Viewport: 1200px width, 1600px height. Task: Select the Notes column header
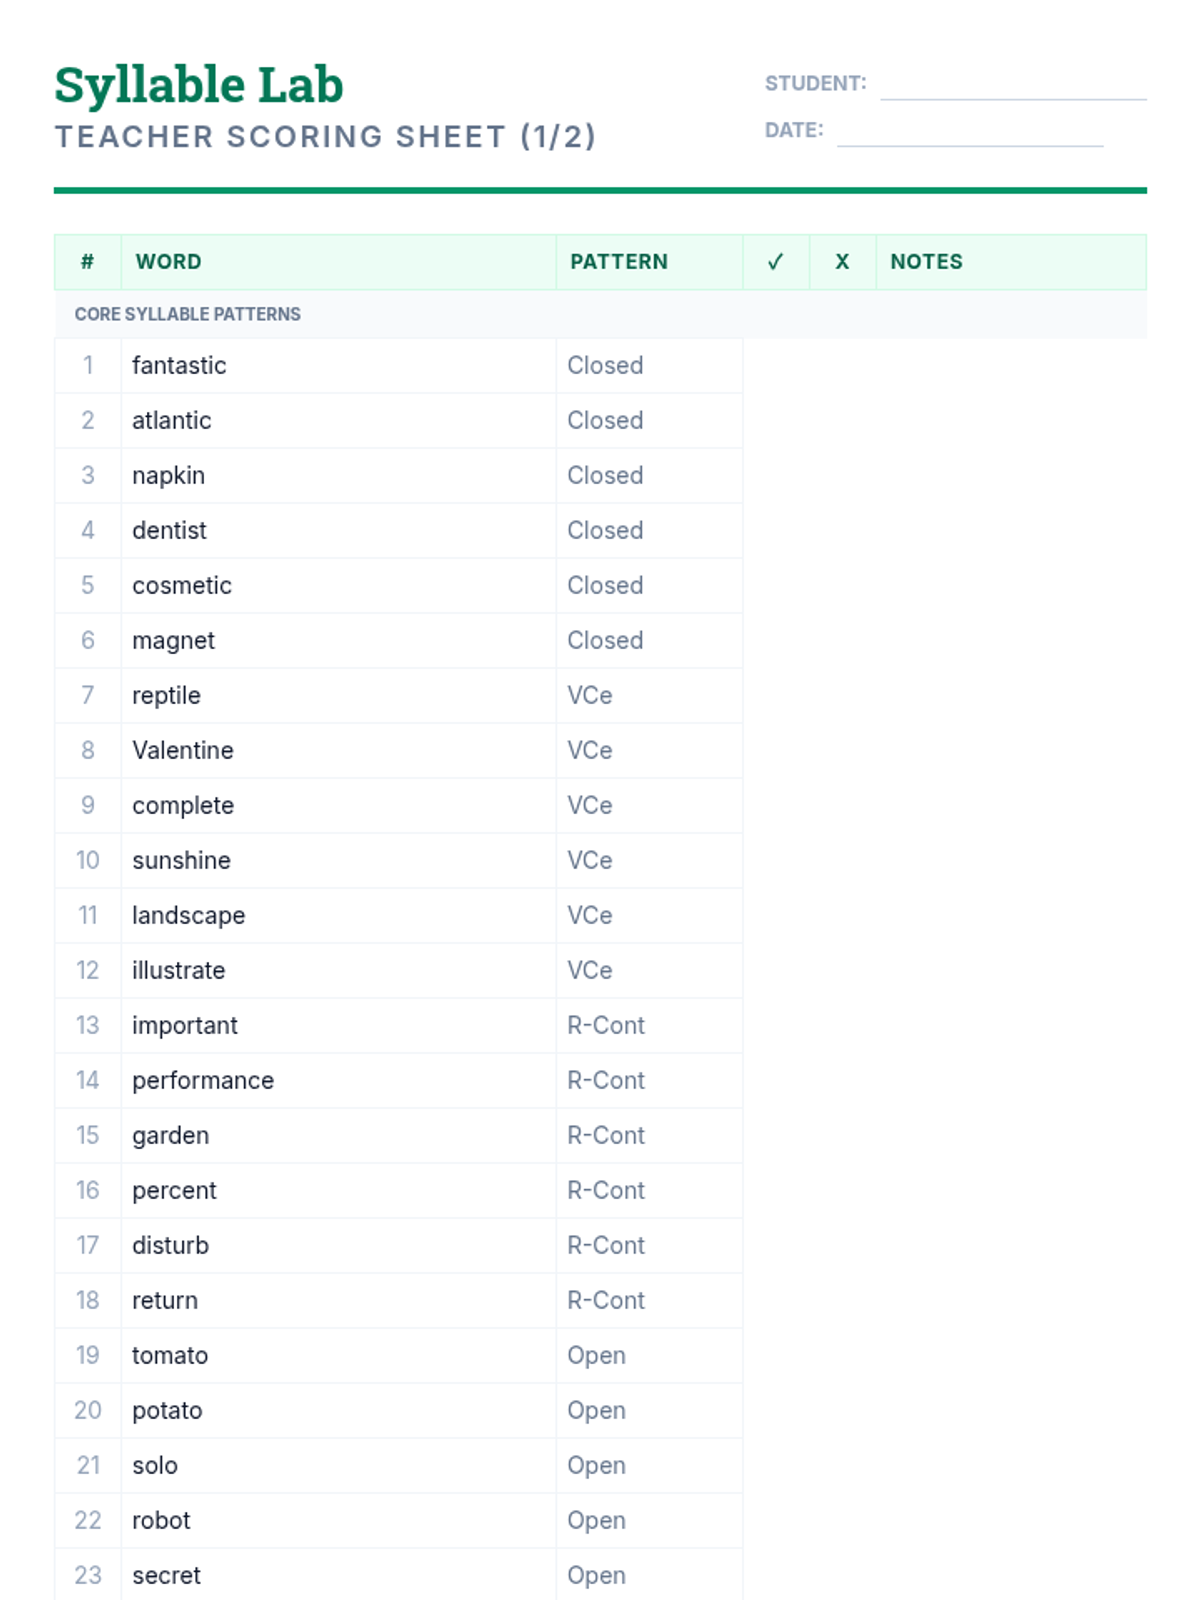point(926,262)
